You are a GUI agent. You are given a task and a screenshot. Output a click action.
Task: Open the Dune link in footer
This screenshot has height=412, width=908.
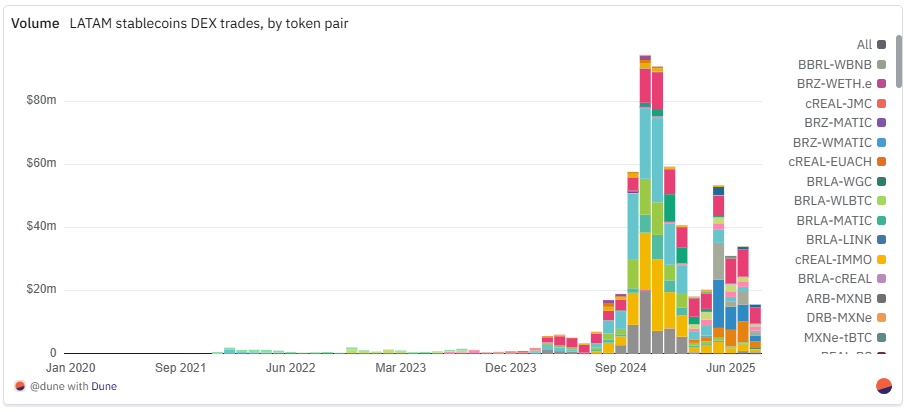click(105, 386)
